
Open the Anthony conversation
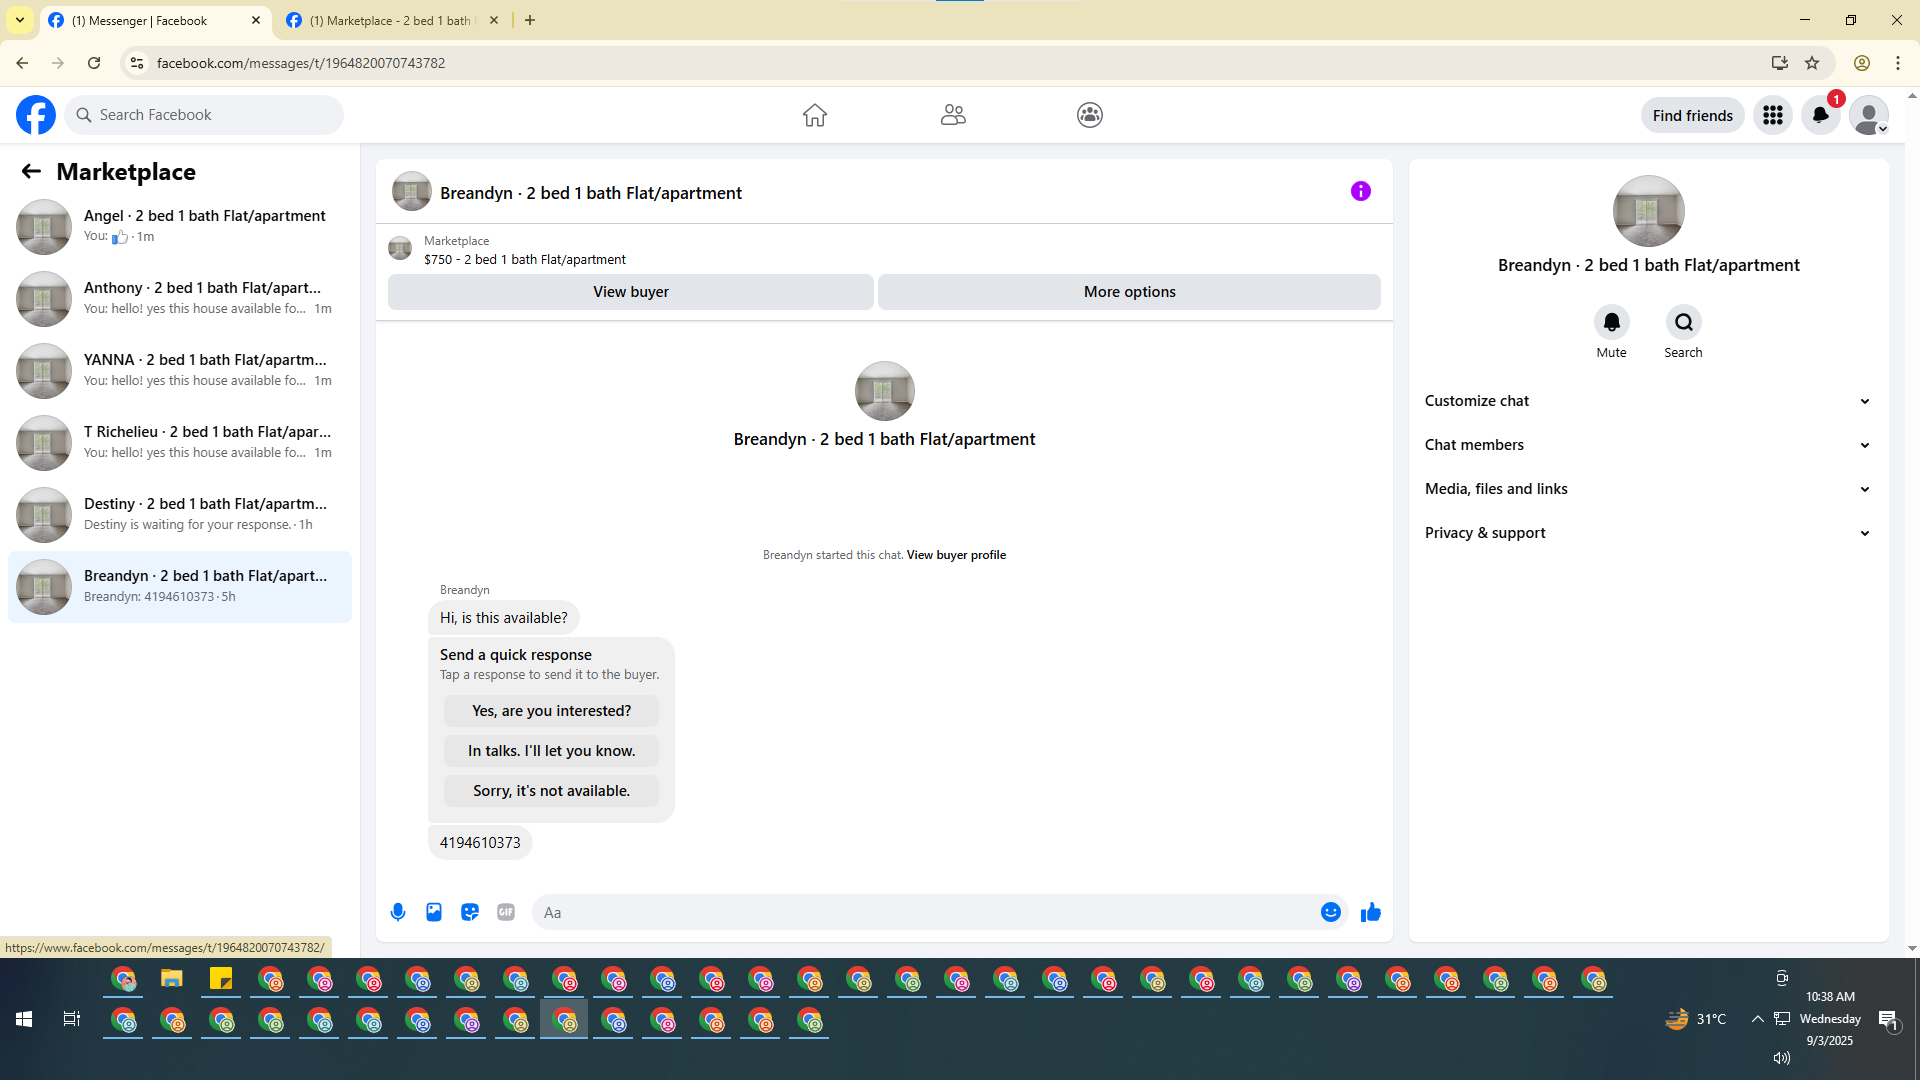tap(180, 298)
